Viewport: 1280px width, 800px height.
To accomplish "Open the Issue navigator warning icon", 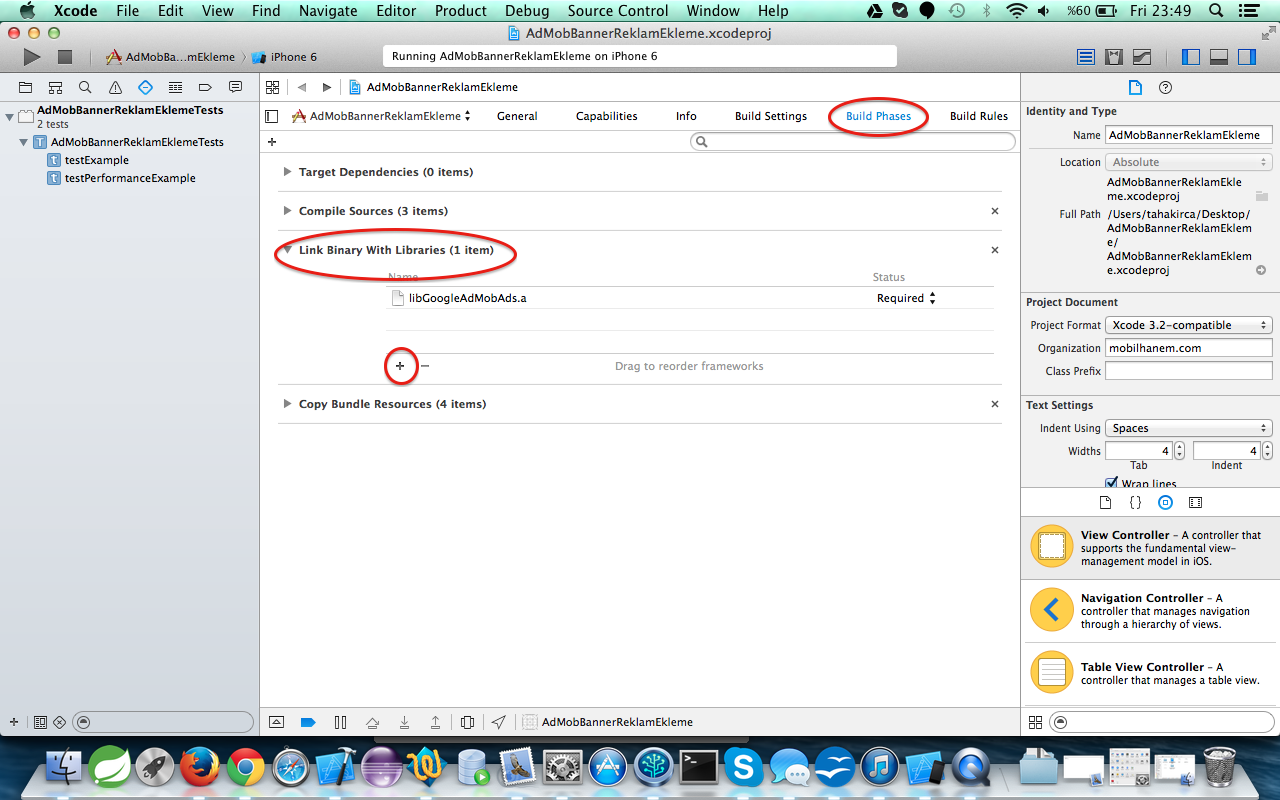I will click(x=116, y=87).
